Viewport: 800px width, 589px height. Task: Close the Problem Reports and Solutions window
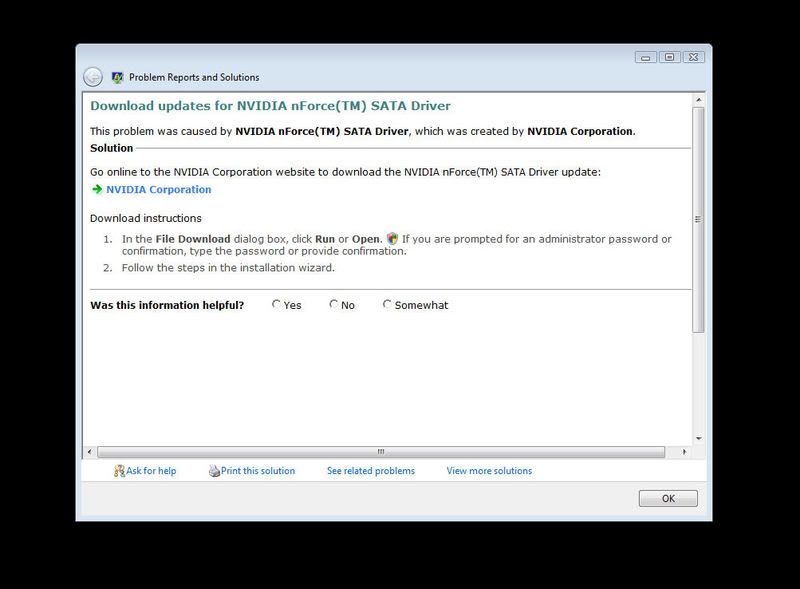point(693,57)
